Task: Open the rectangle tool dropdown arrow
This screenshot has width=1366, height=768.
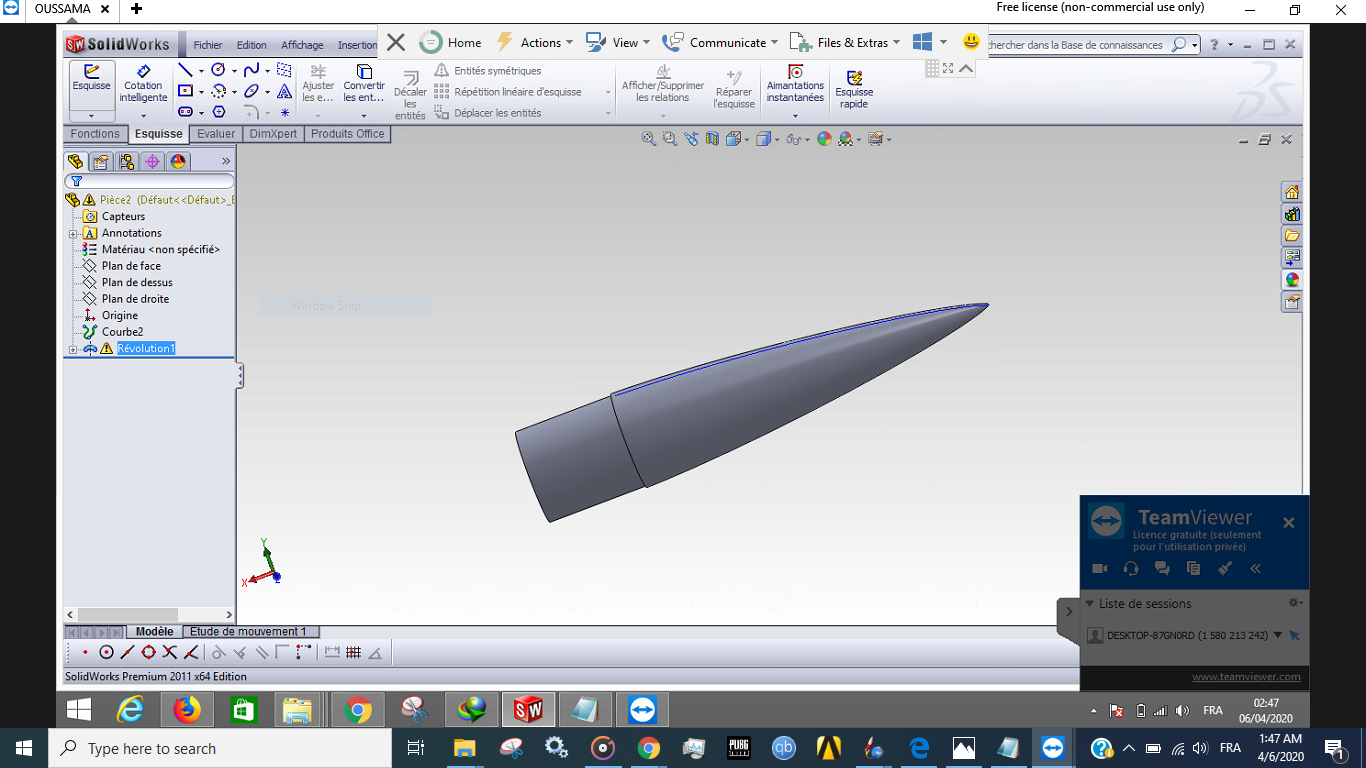Action: click(201, 91)
